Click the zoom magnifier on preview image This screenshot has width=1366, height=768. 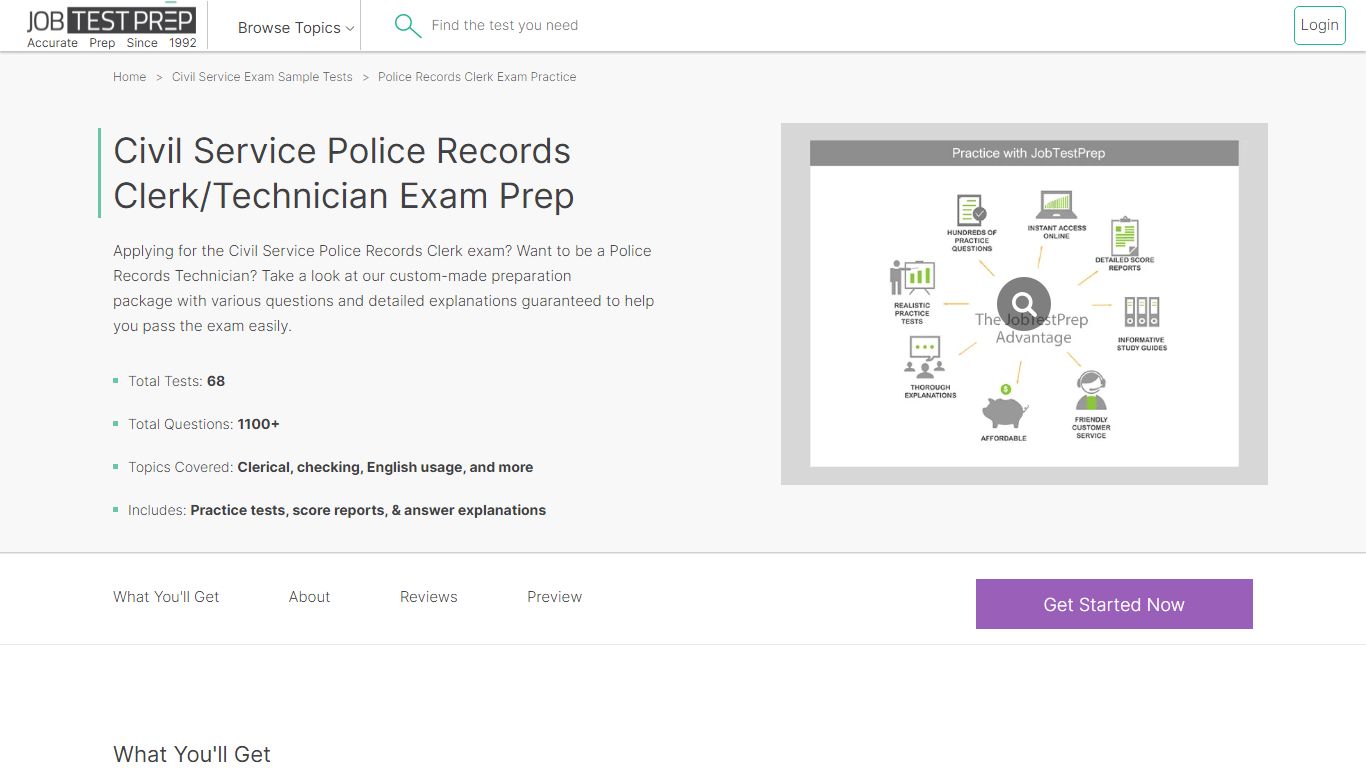(1024, 303)
